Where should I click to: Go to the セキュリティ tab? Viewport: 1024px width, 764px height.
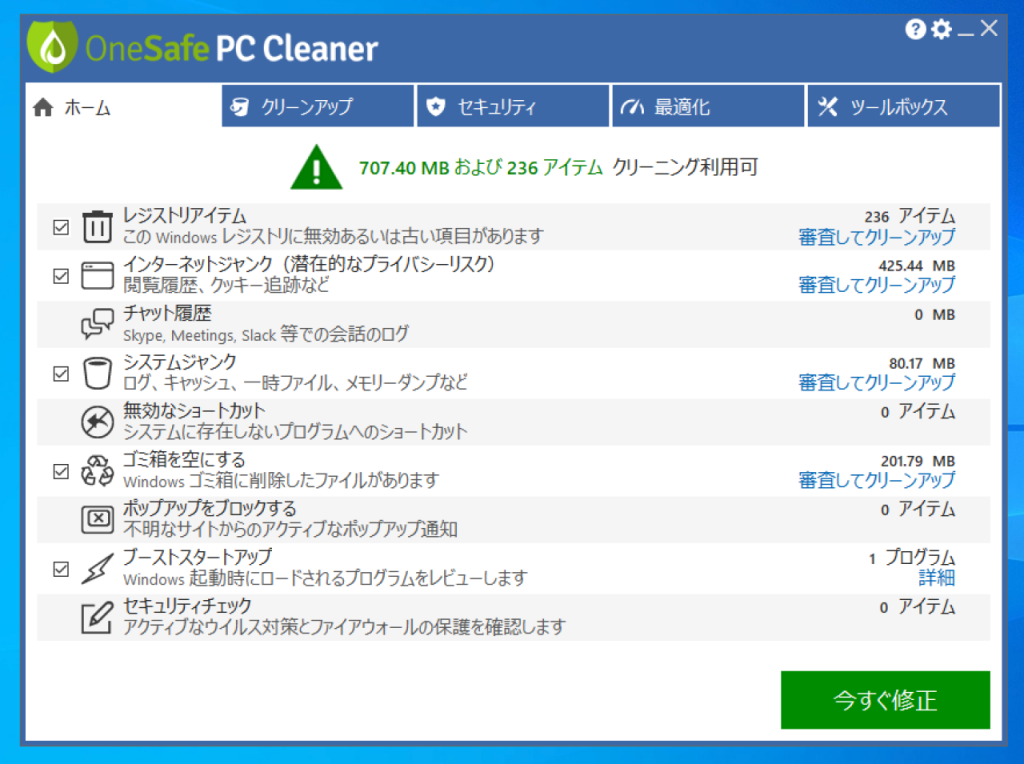513,106
